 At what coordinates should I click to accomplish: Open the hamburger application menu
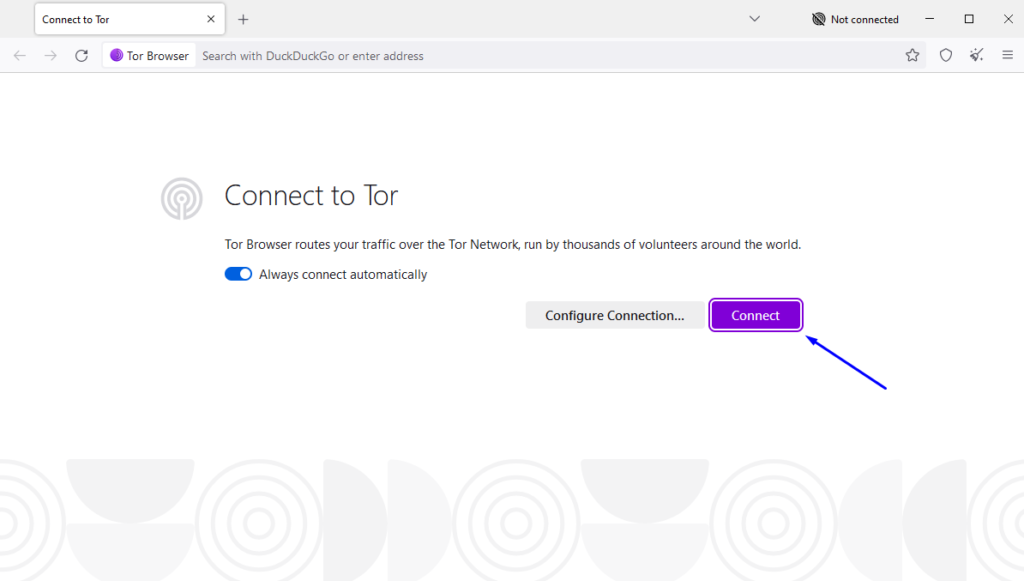coord(1008,55)
